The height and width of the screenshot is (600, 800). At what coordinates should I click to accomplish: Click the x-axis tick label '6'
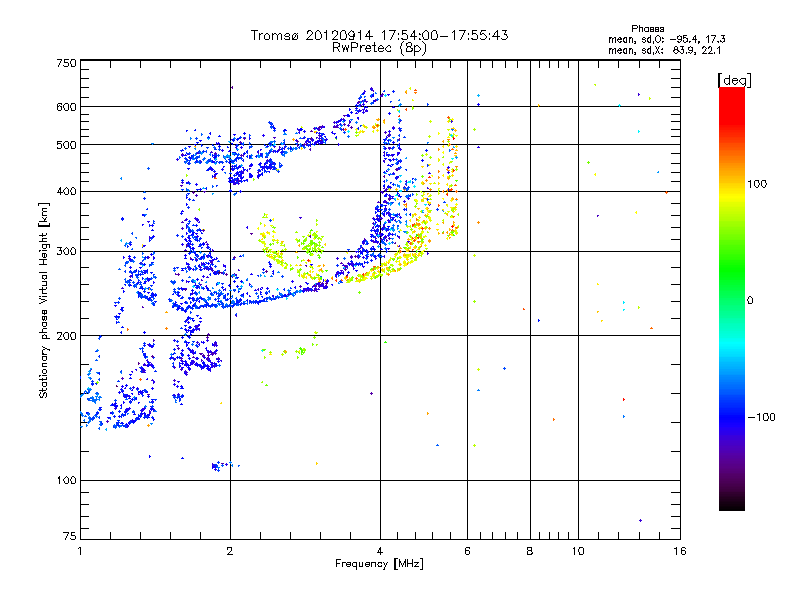click(467, 551)
